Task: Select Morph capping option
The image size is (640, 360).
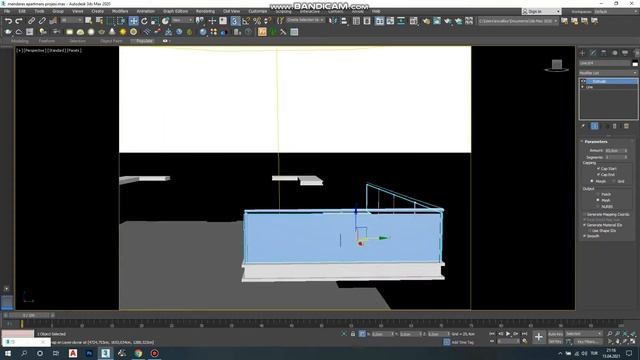Action: click(x=592, y=181)
